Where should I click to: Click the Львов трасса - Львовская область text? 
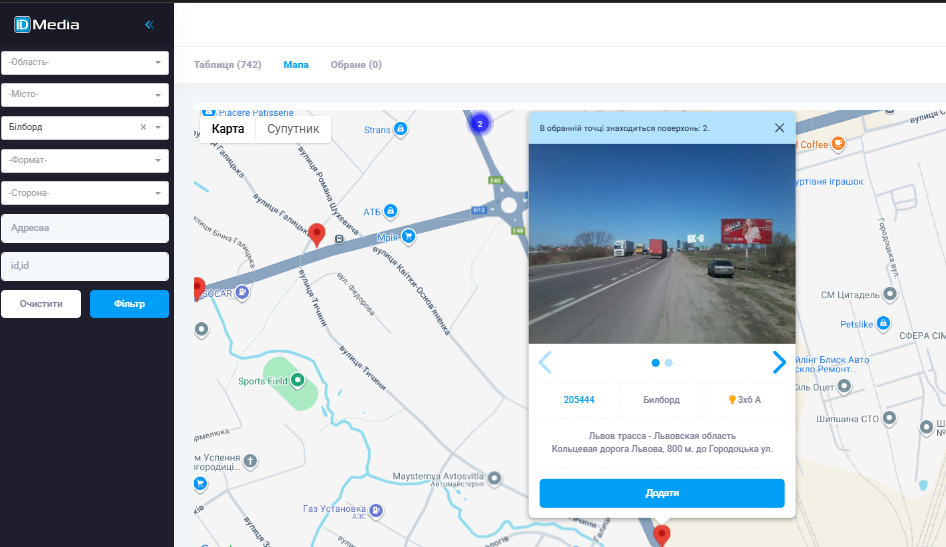[x=662, y=435]
